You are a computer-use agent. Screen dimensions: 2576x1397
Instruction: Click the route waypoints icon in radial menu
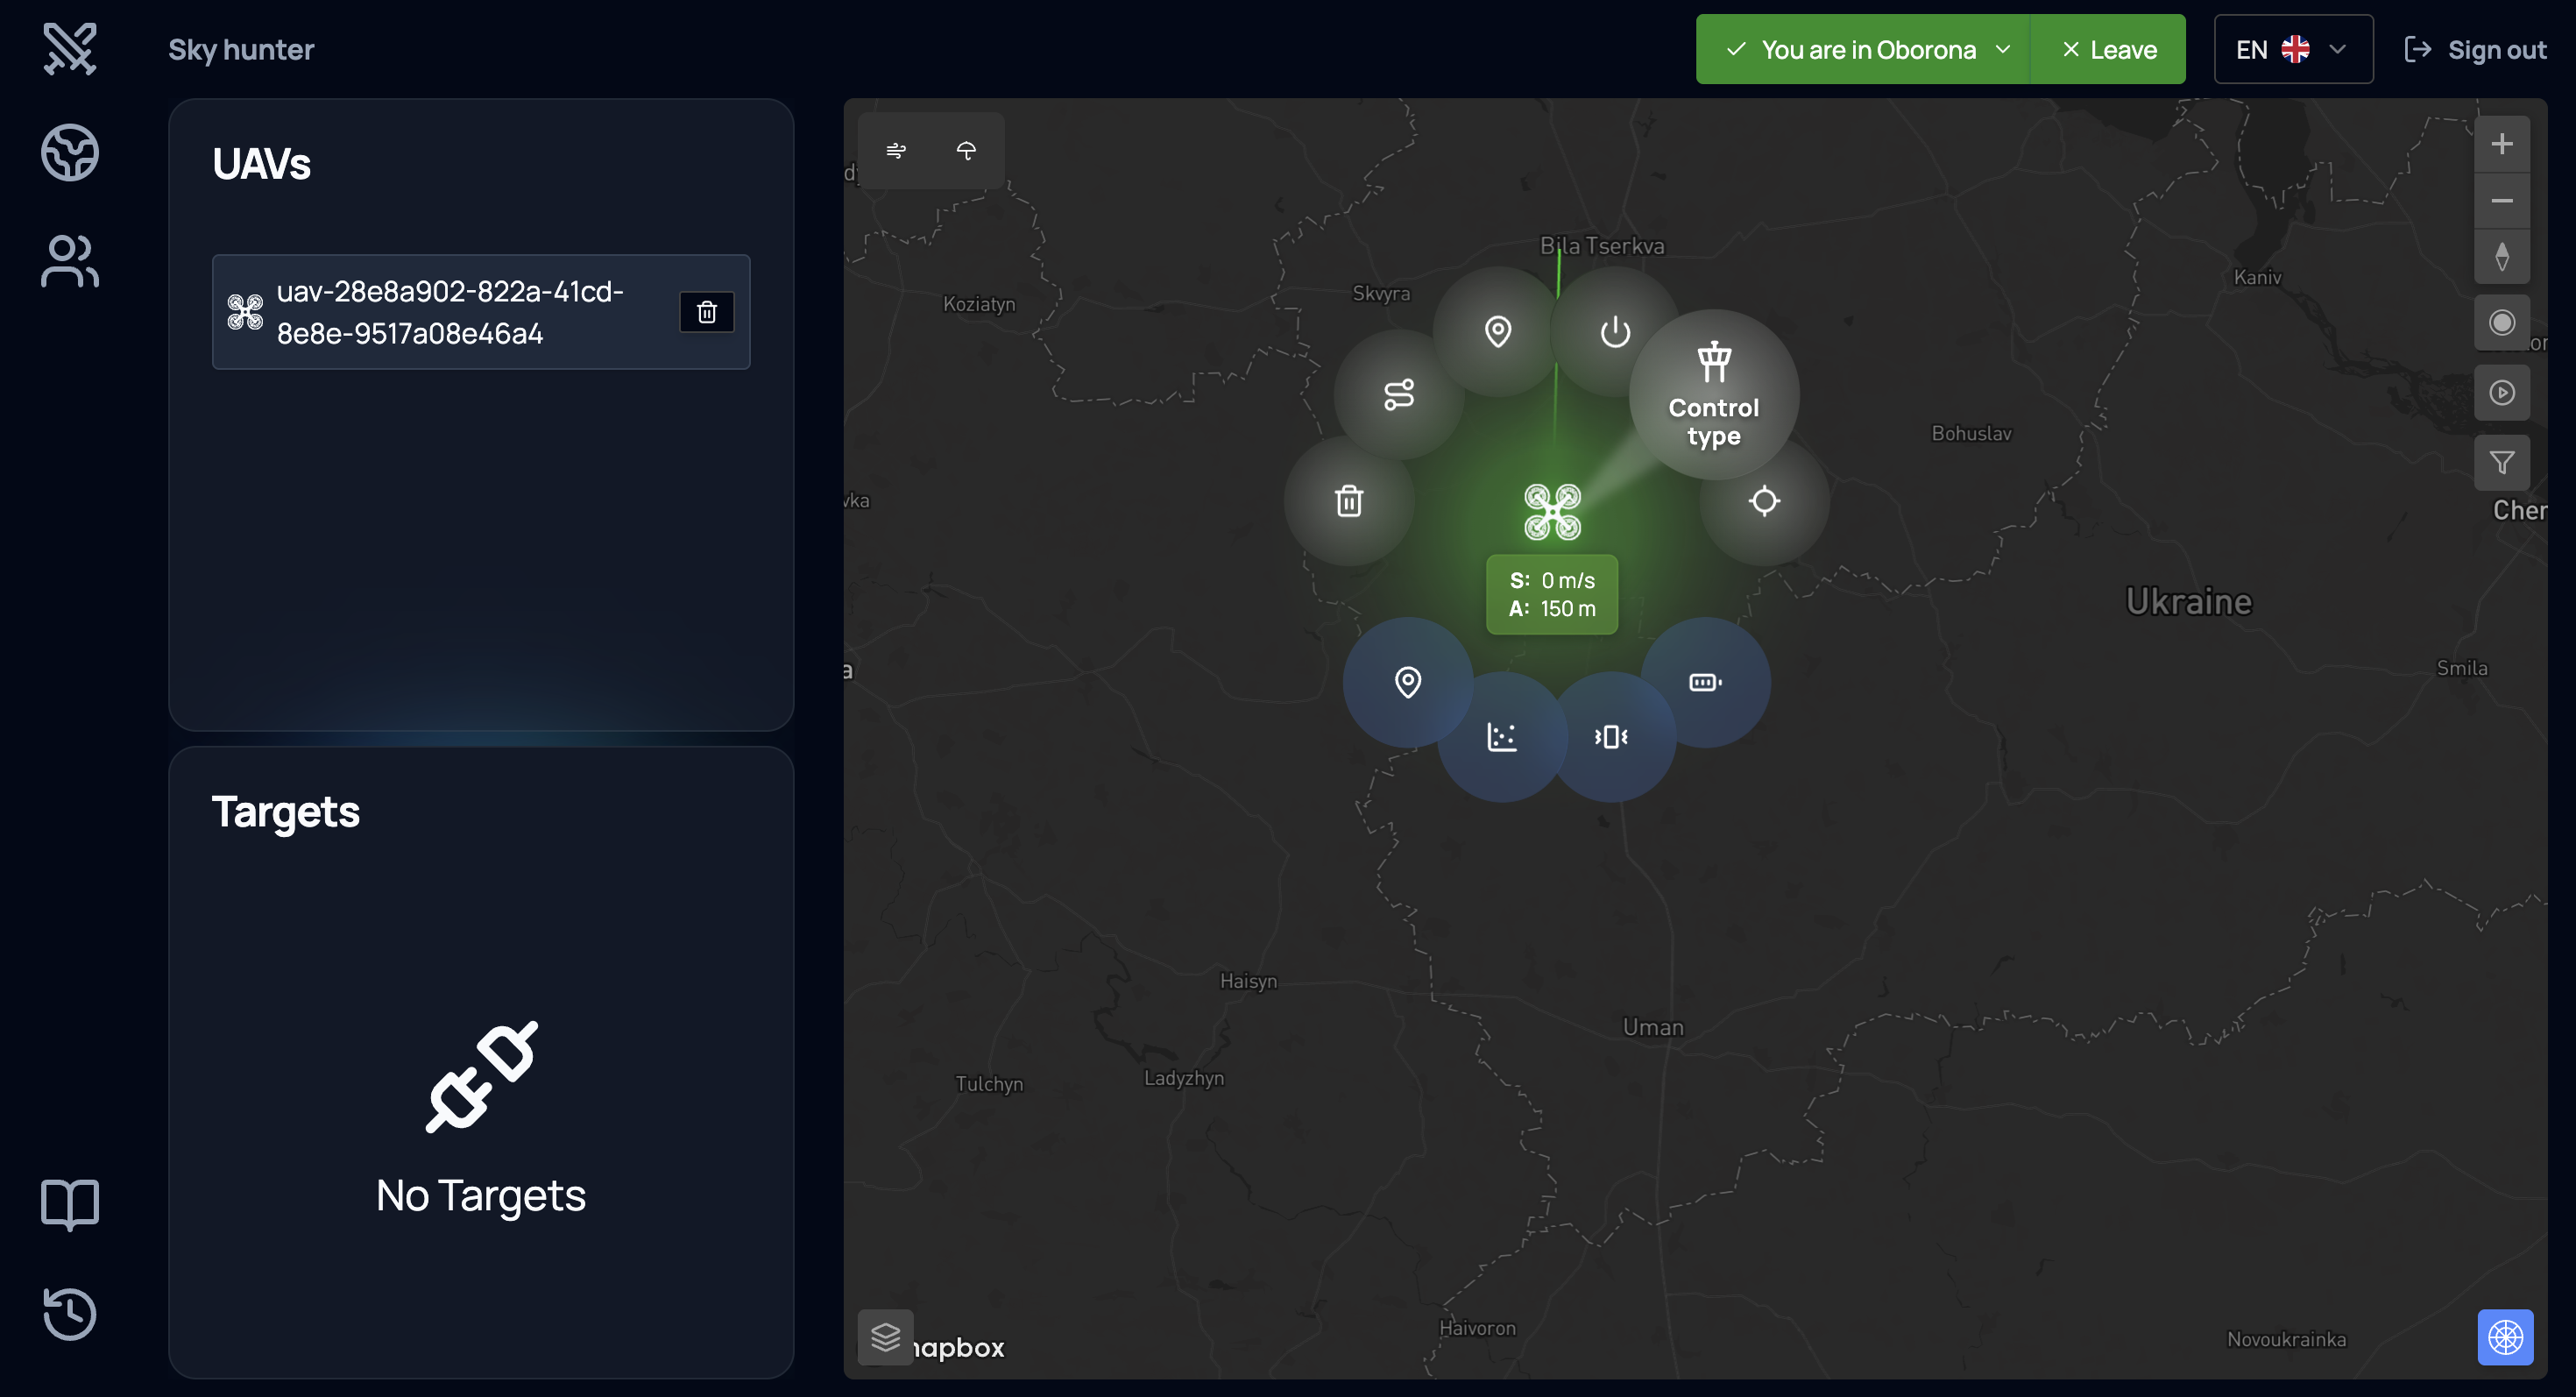(1398, 395)
